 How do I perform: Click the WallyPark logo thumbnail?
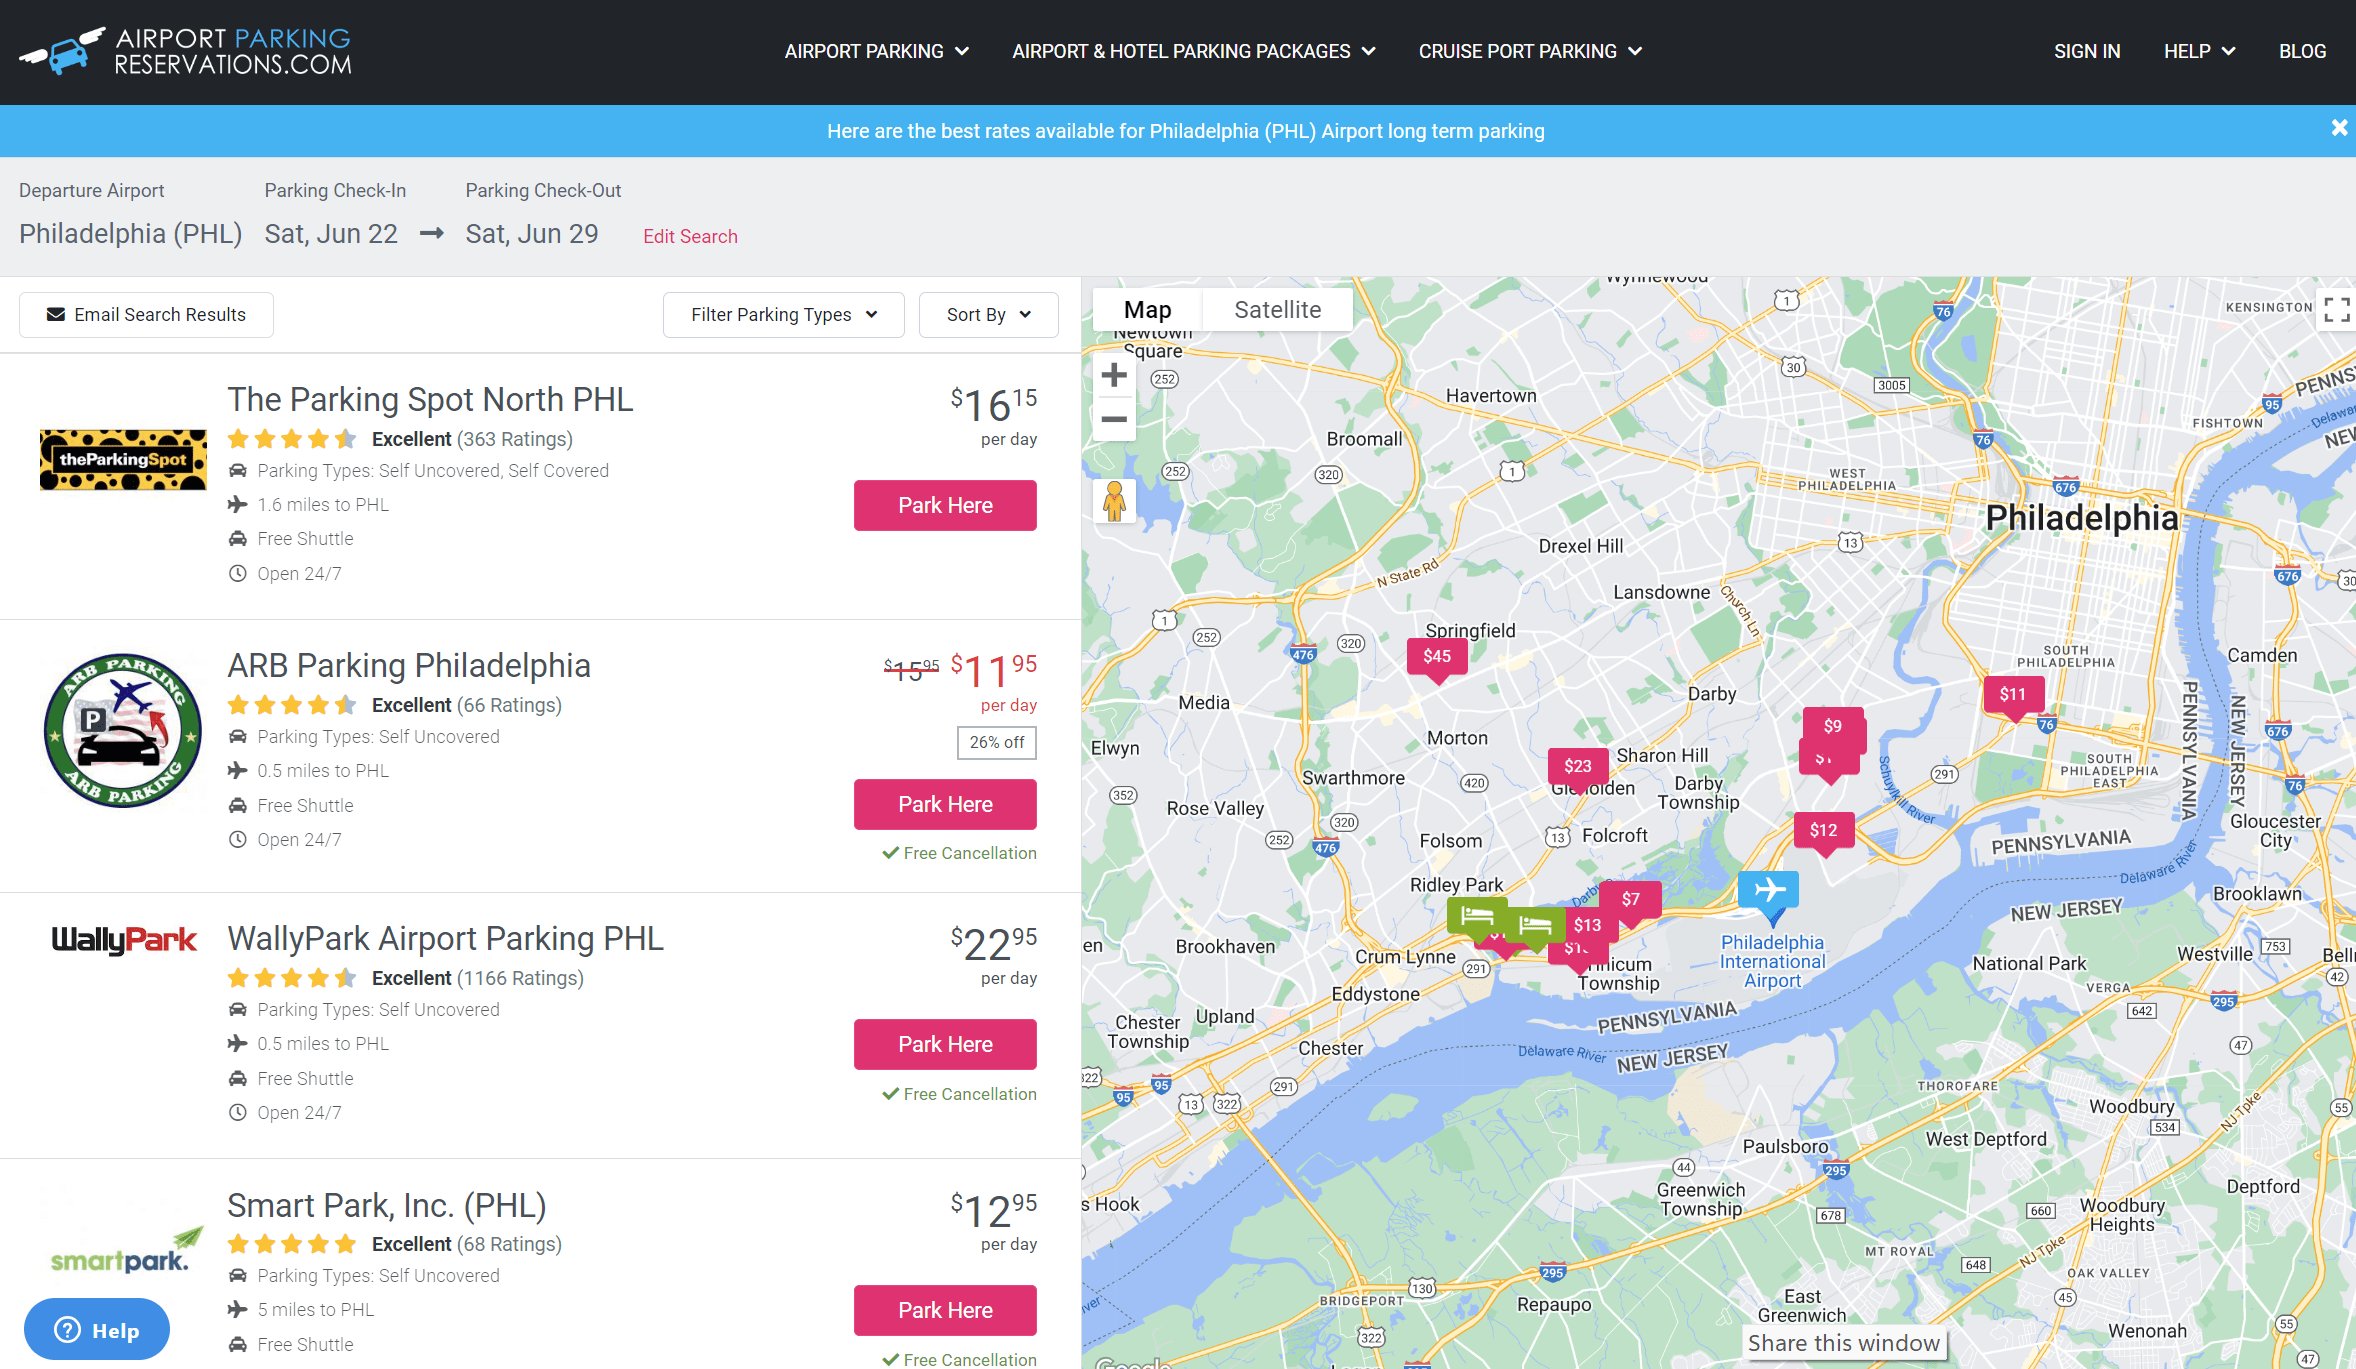point(124,939)
